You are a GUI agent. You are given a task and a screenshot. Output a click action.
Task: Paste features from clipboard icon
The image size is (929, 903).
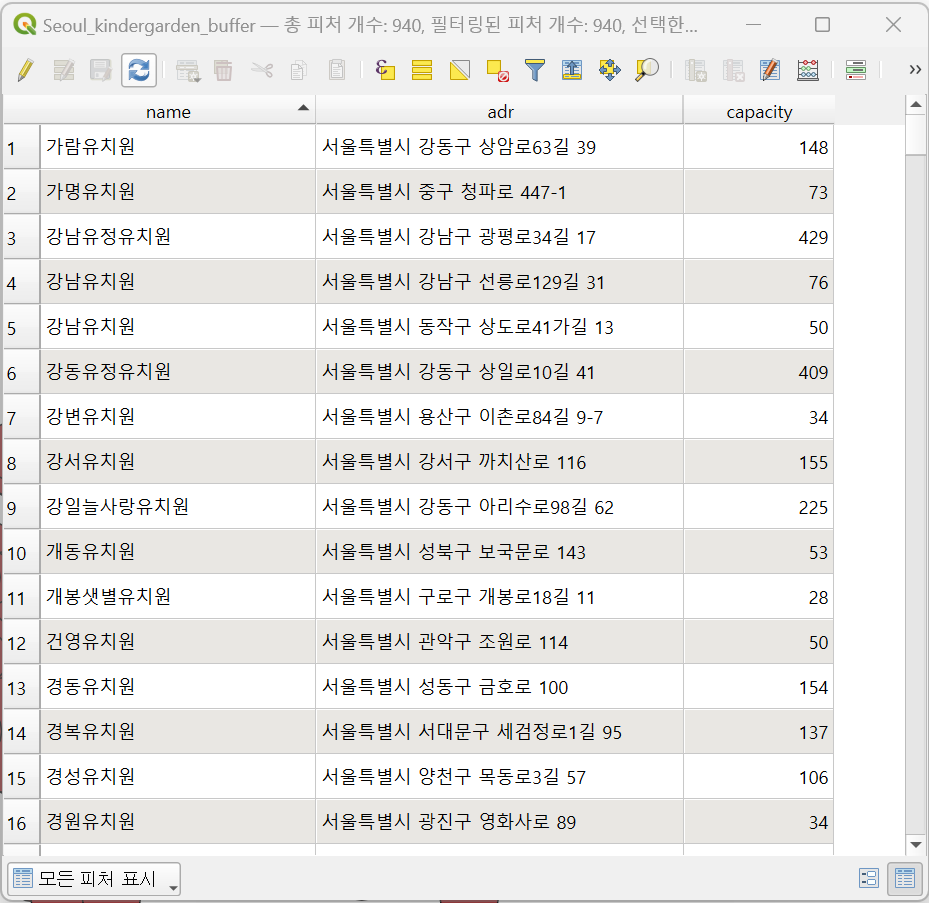(x=337, y=71)
